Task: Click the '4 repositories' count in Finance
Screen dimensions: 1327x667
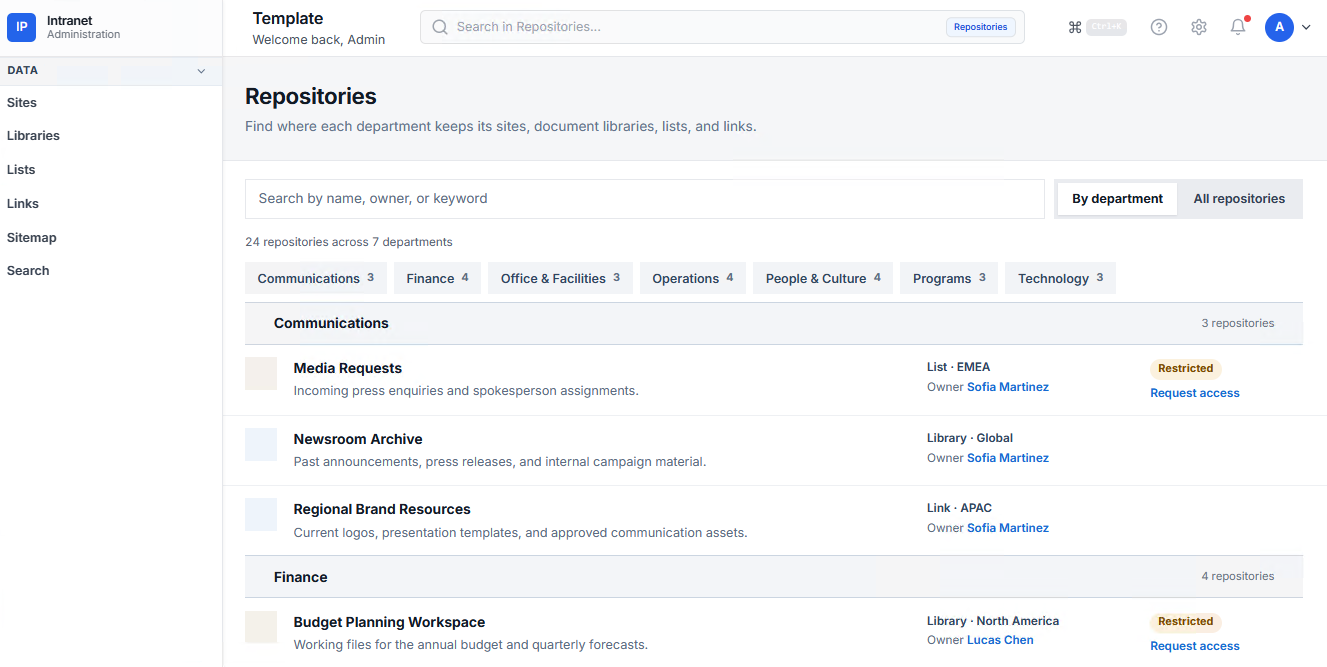Action: [1238, 576]
